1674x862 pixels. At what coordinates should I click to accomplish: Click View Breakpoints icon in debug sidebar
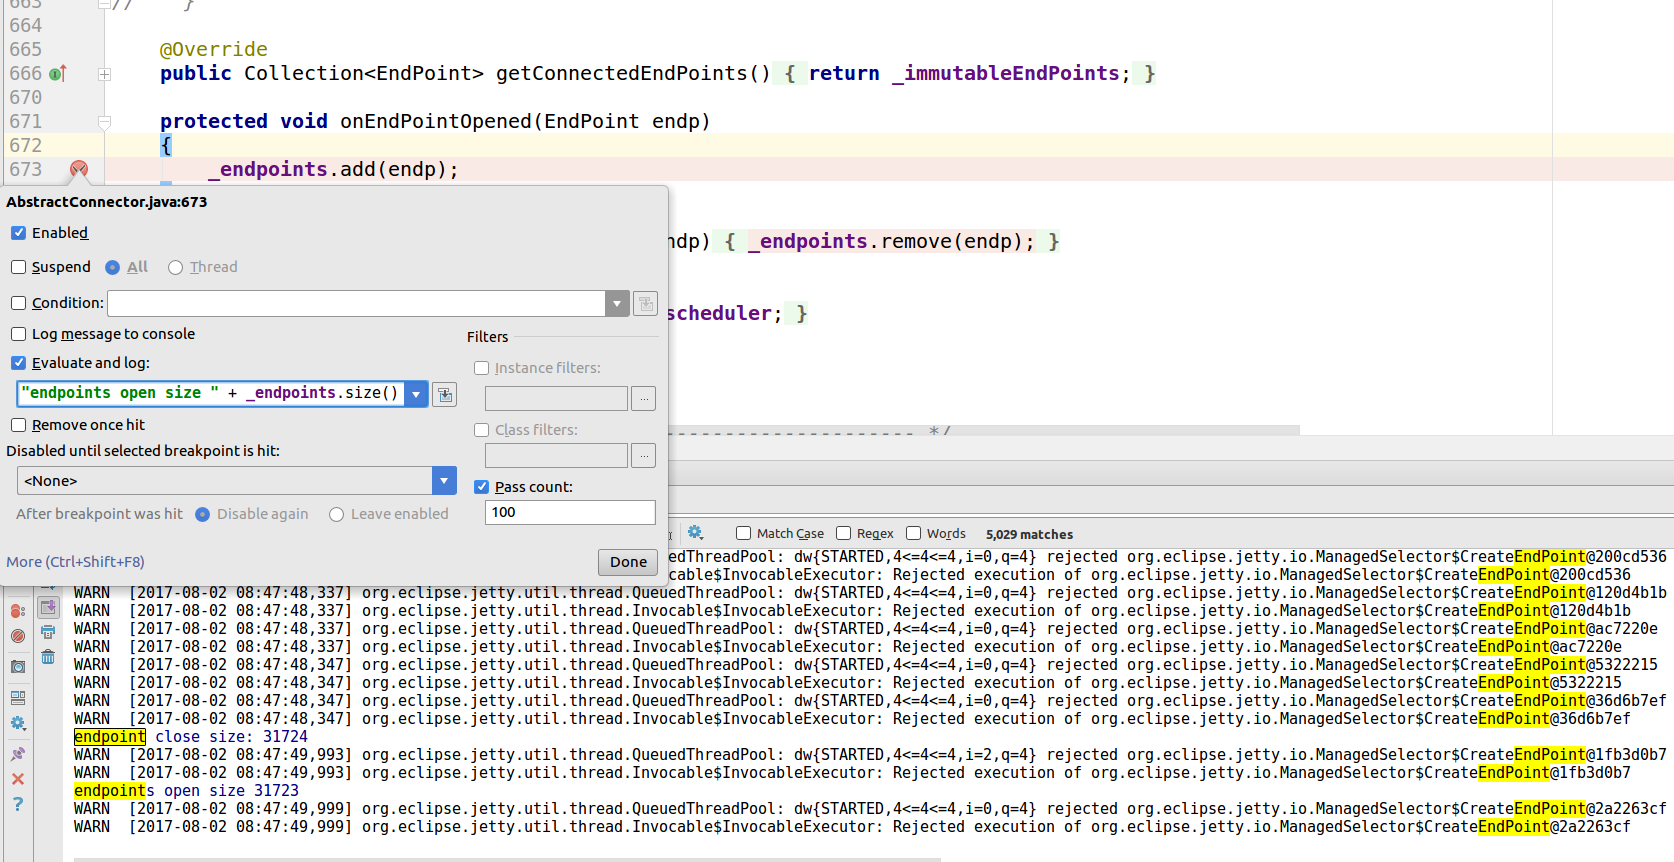[x=18, y=611]
